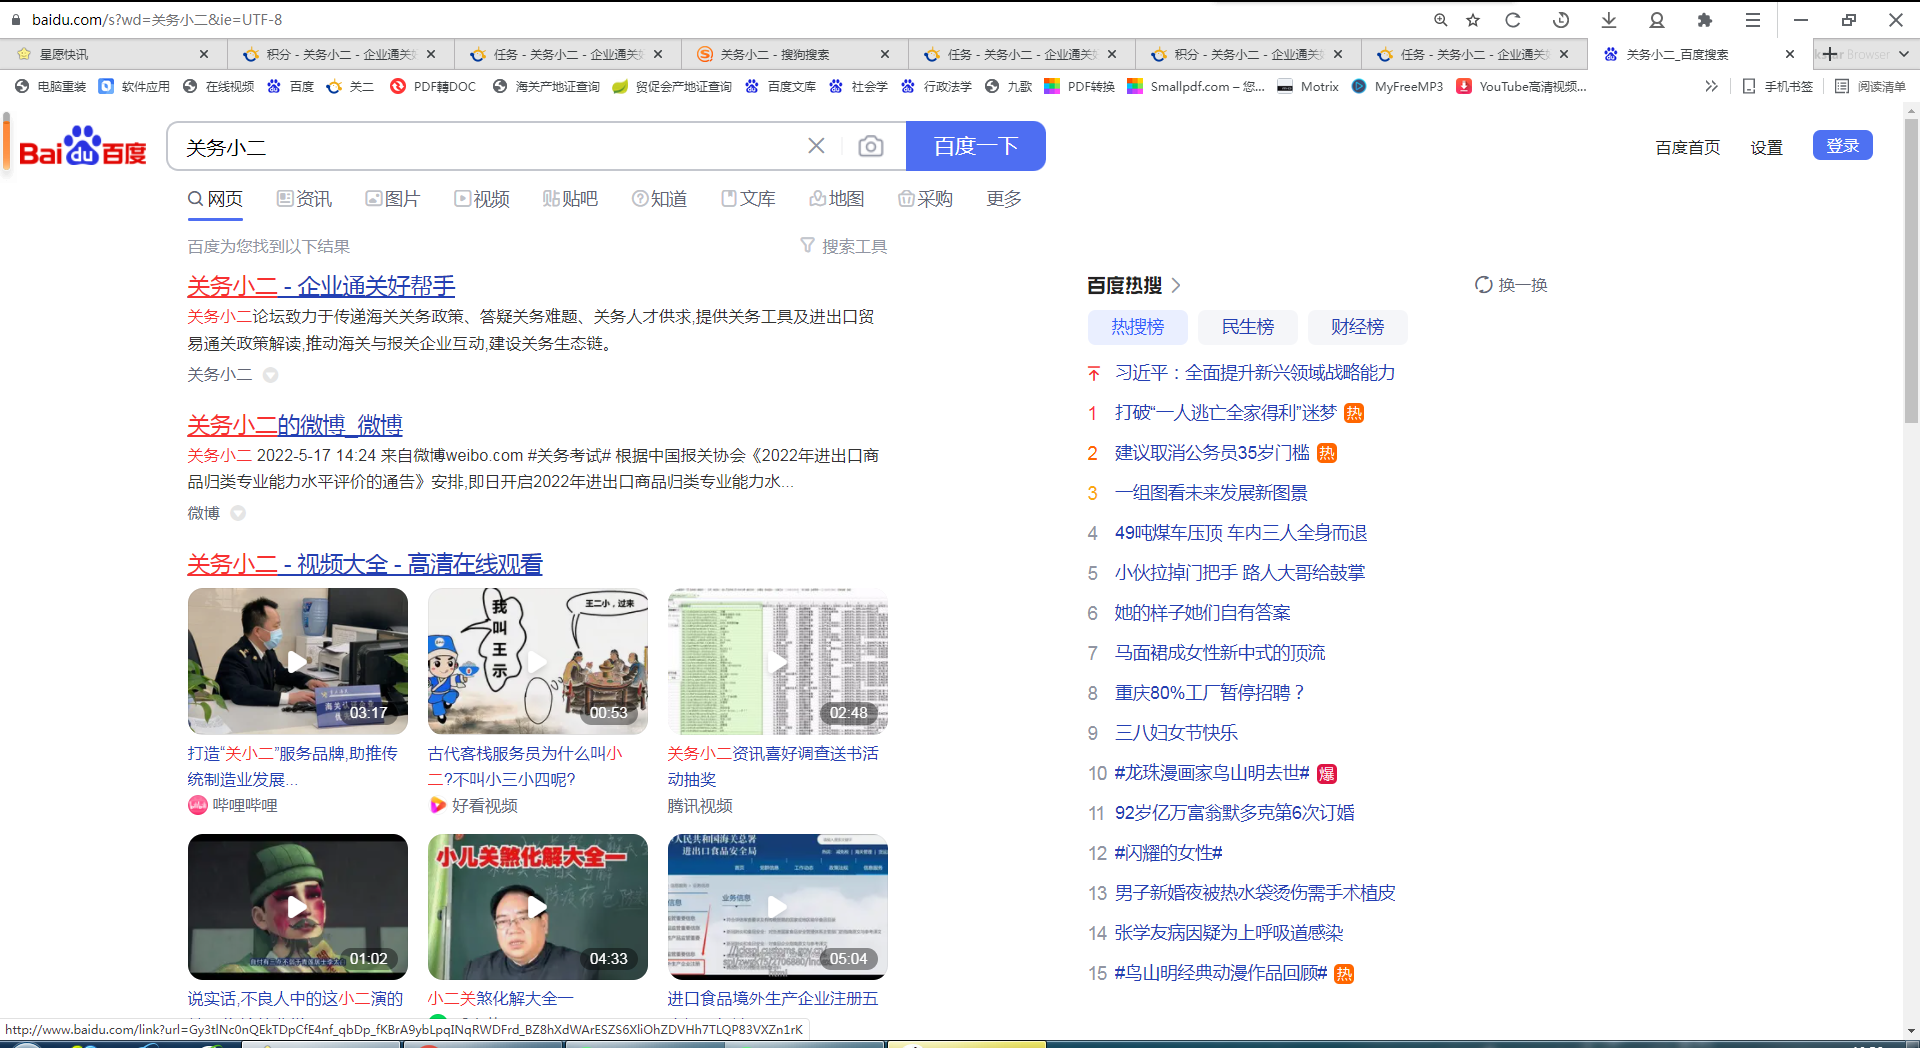Open hot topic 建议取消公务员35岁门槛
This screenshot has height=1048, width=1920.
coord(1211,453)
